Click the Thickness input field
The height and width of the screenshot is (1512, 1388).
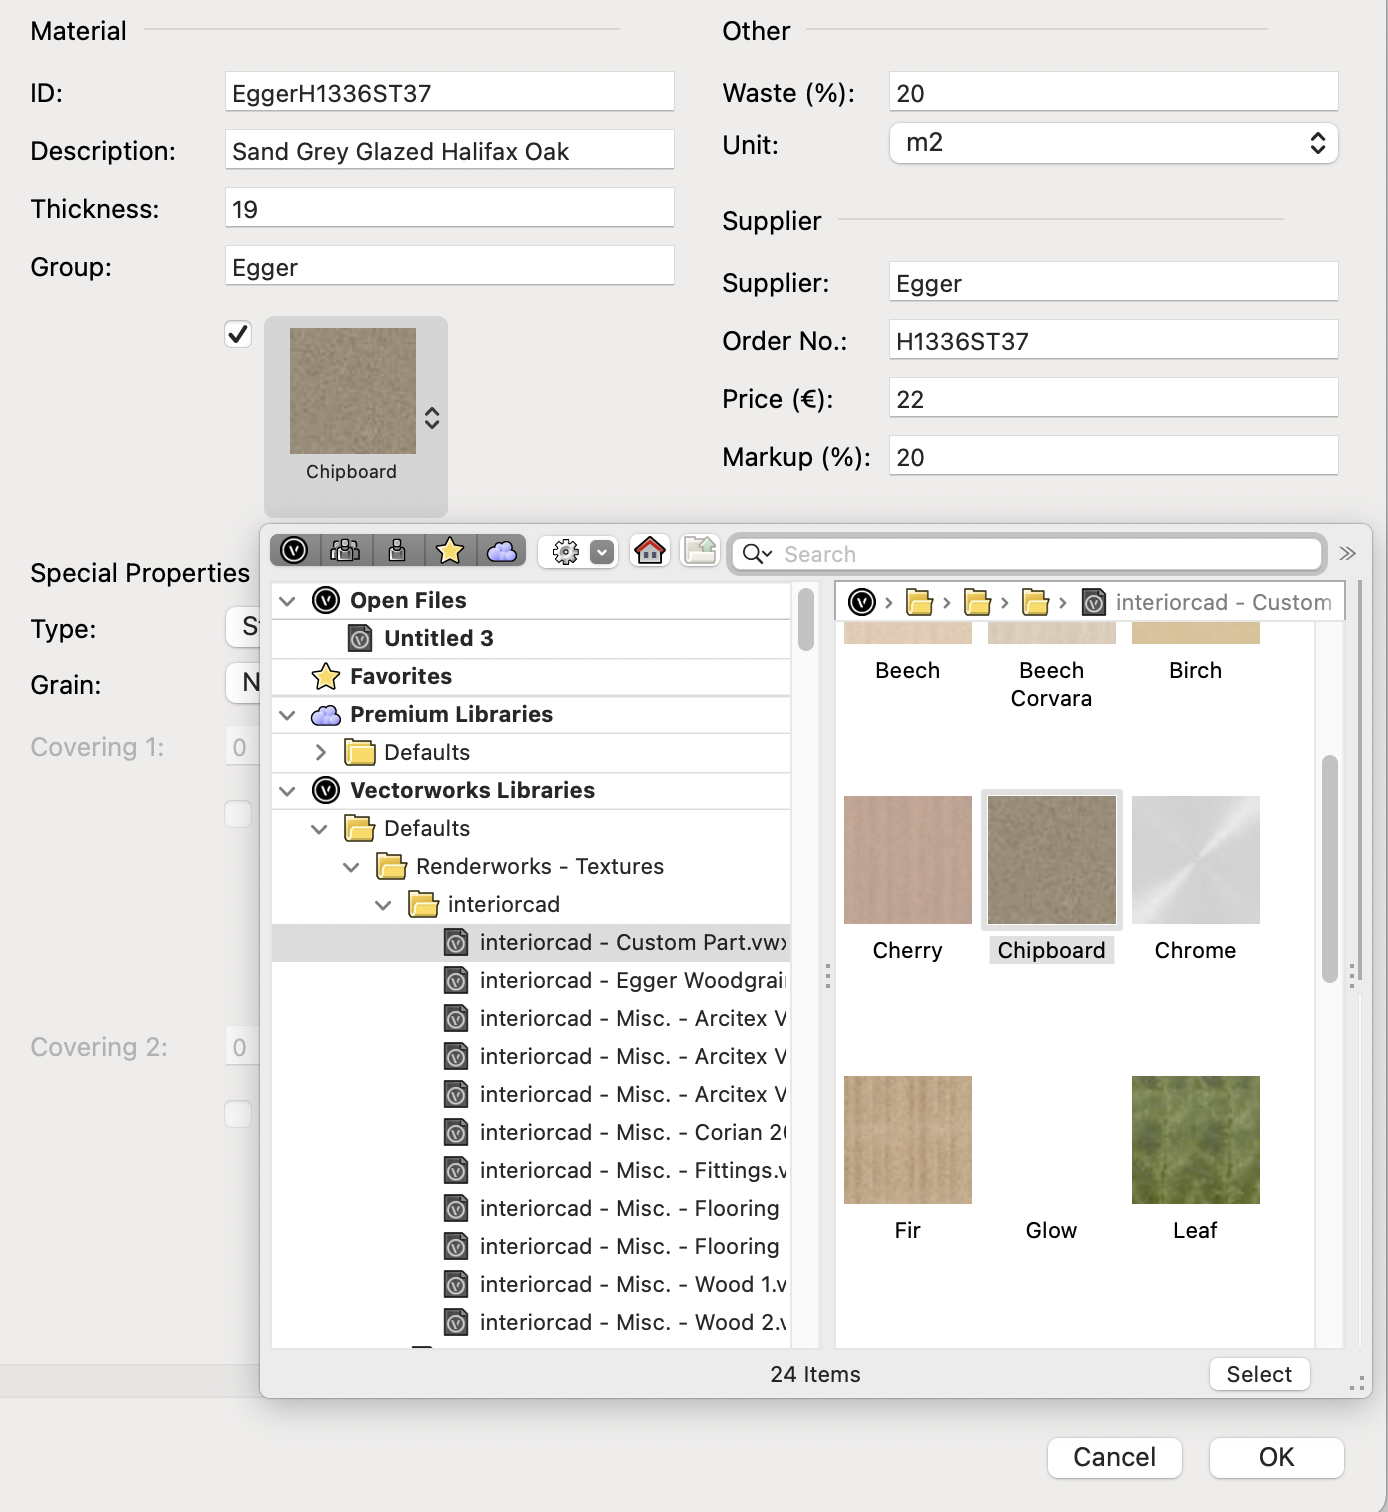(449, 208)
